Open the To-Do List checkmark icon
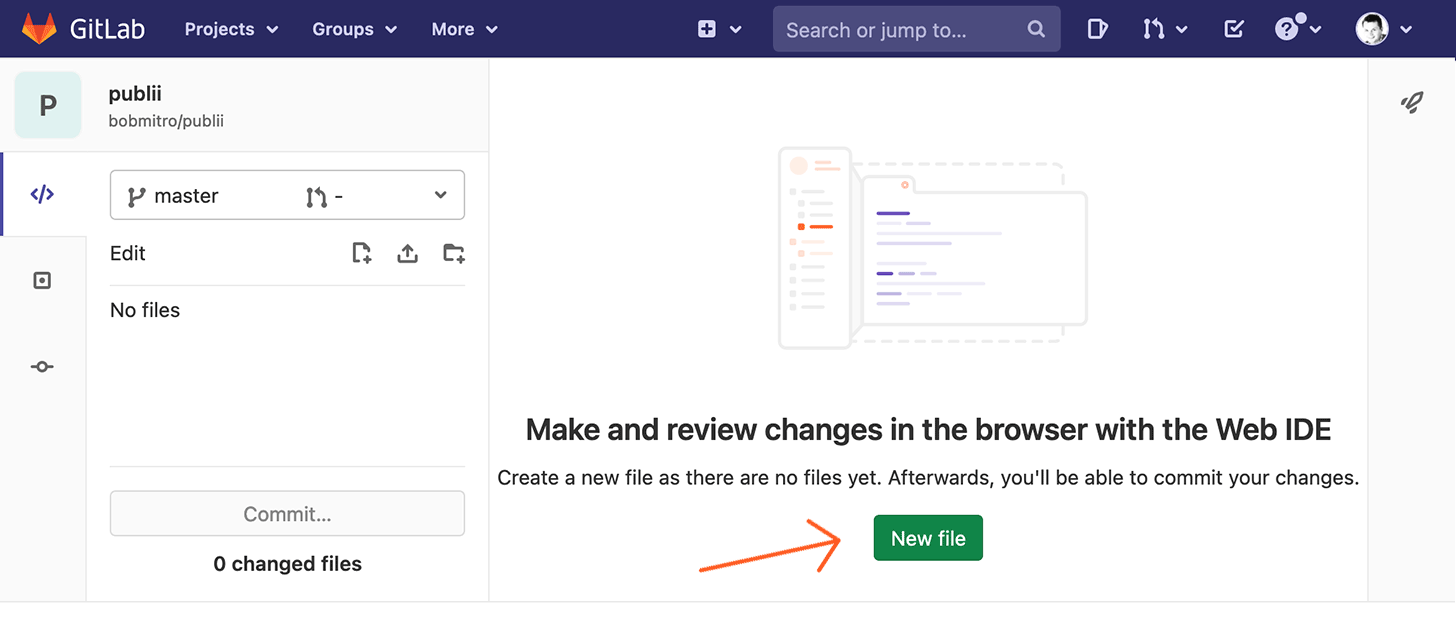The width and height of the screenshot is (1456, 623). pyautogui.click(x=1233, y=29)
